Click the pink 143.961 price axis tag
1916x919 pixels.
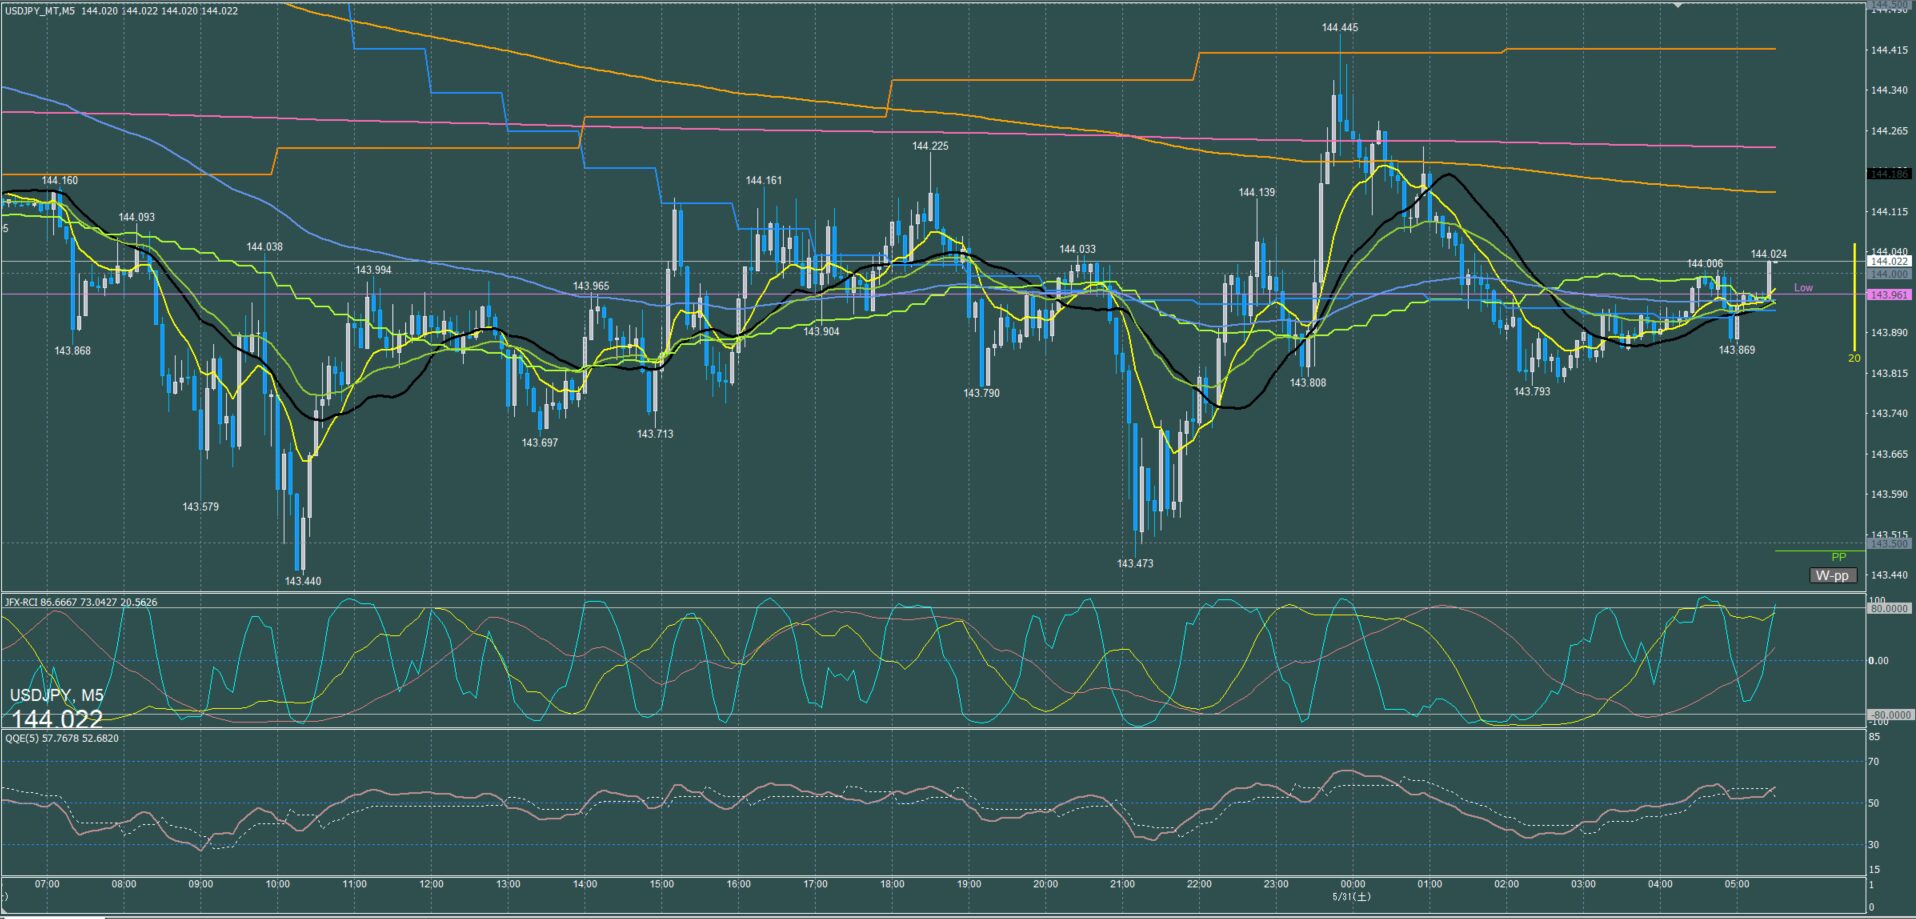tap(1889, 295)
